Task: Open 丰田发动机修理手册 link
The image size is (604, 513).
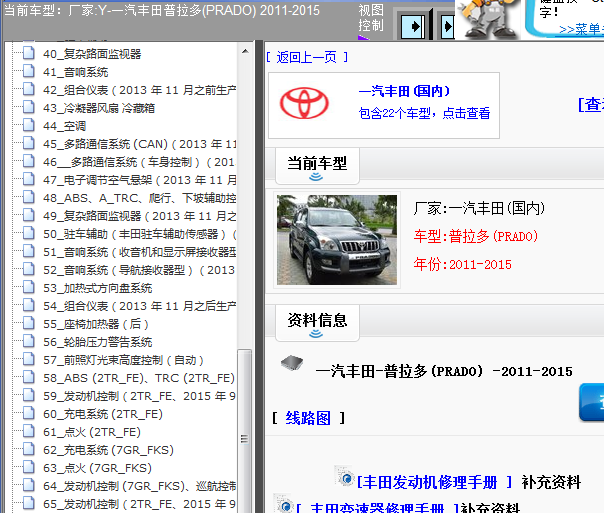Action: pyautogui.click(x=435, y=482)
